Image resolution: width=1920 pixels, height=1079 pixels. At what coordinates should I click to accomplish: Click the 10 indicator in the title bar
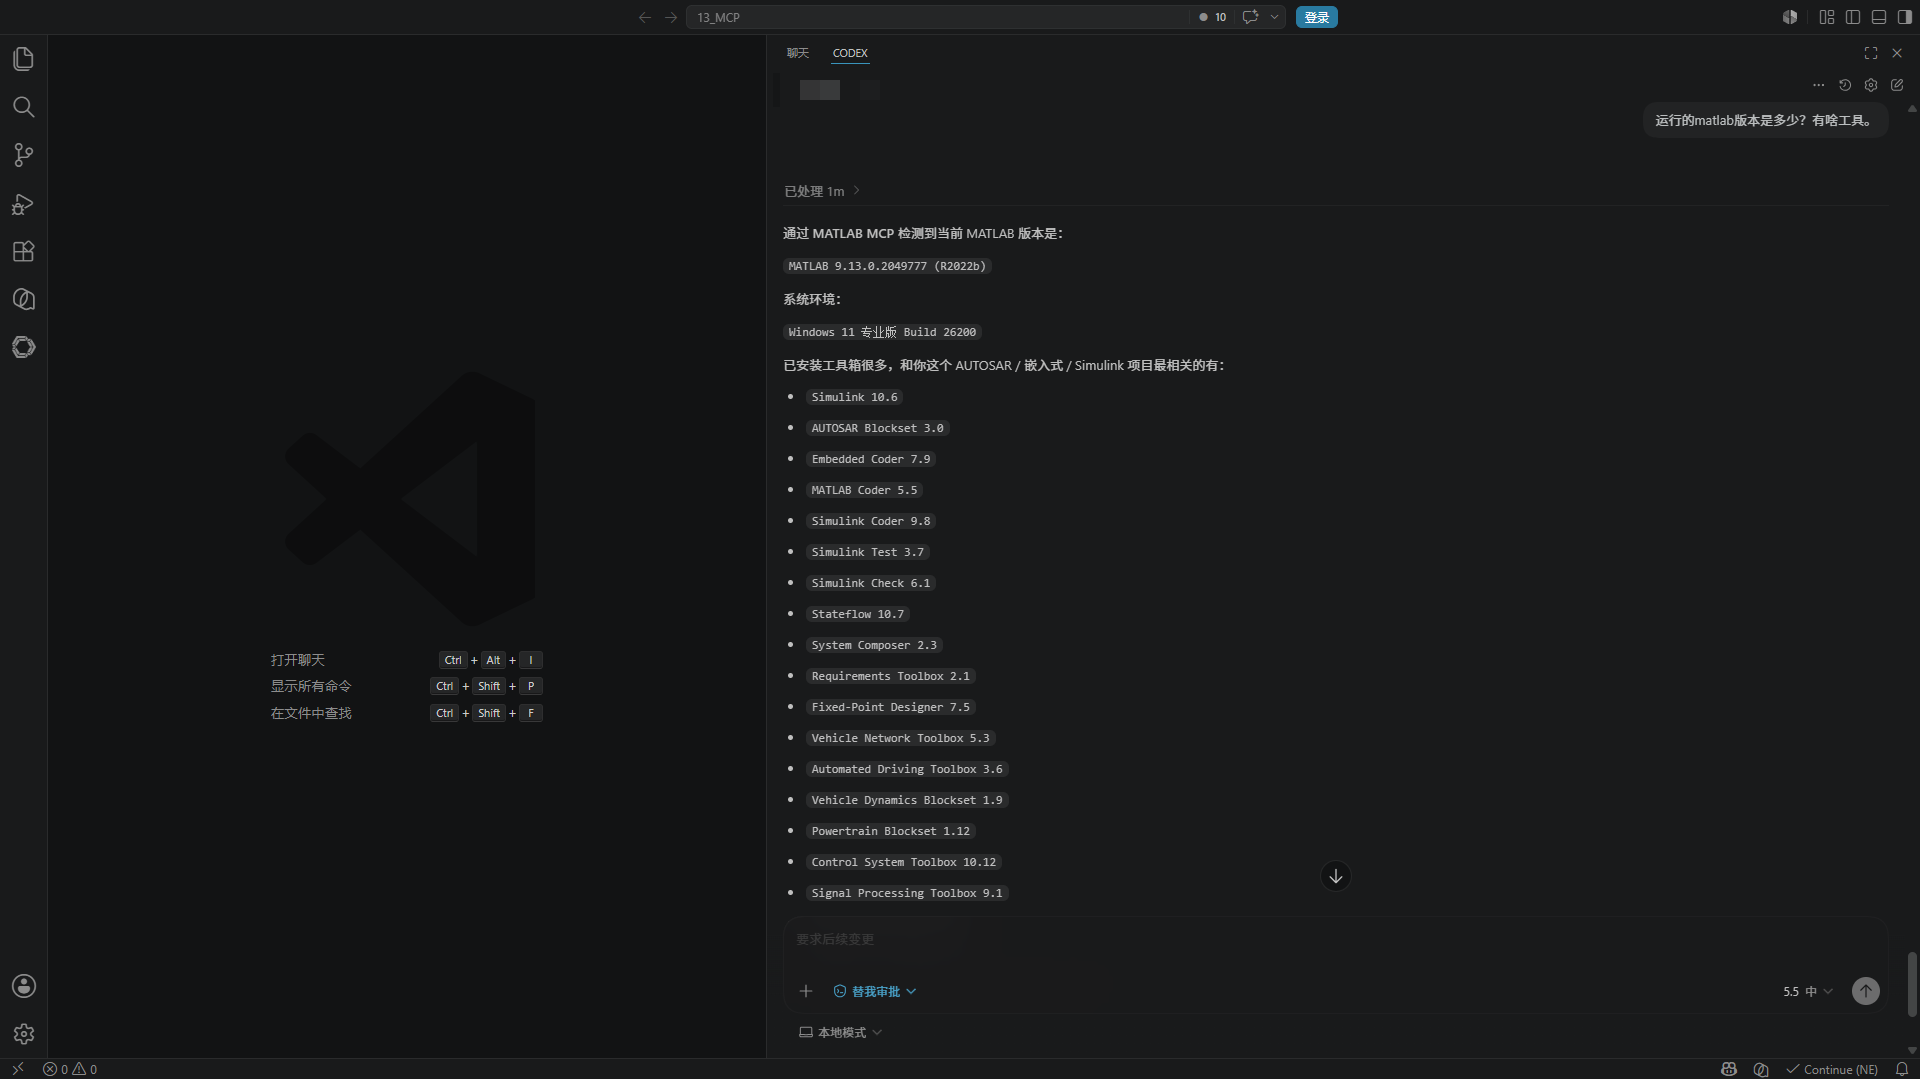[x=1213, y=17]
